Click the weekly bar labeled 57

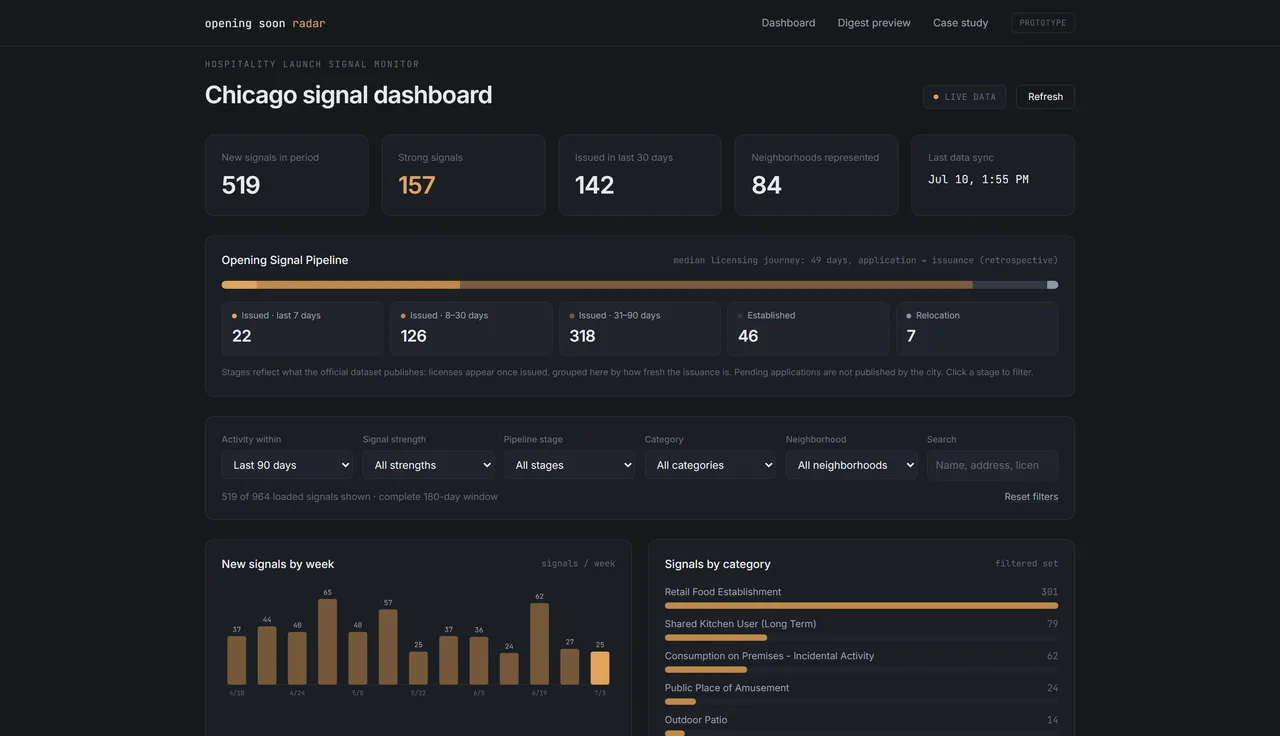coord(388,647)
